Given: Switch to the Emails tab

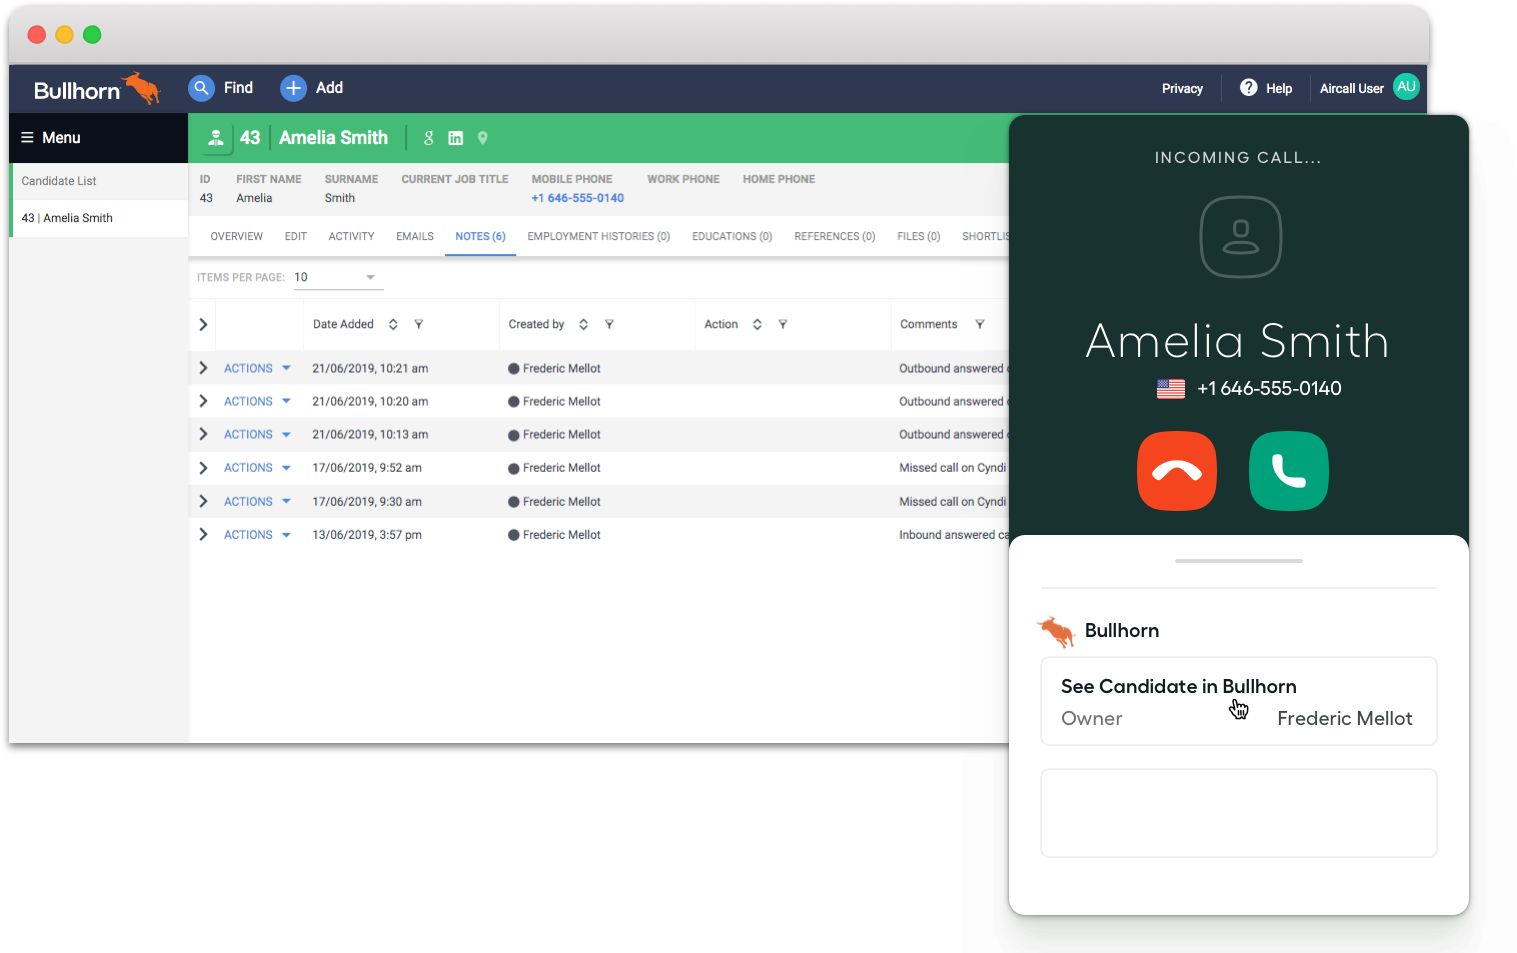Looking at the screenshot, I should [x=415, y=236].
